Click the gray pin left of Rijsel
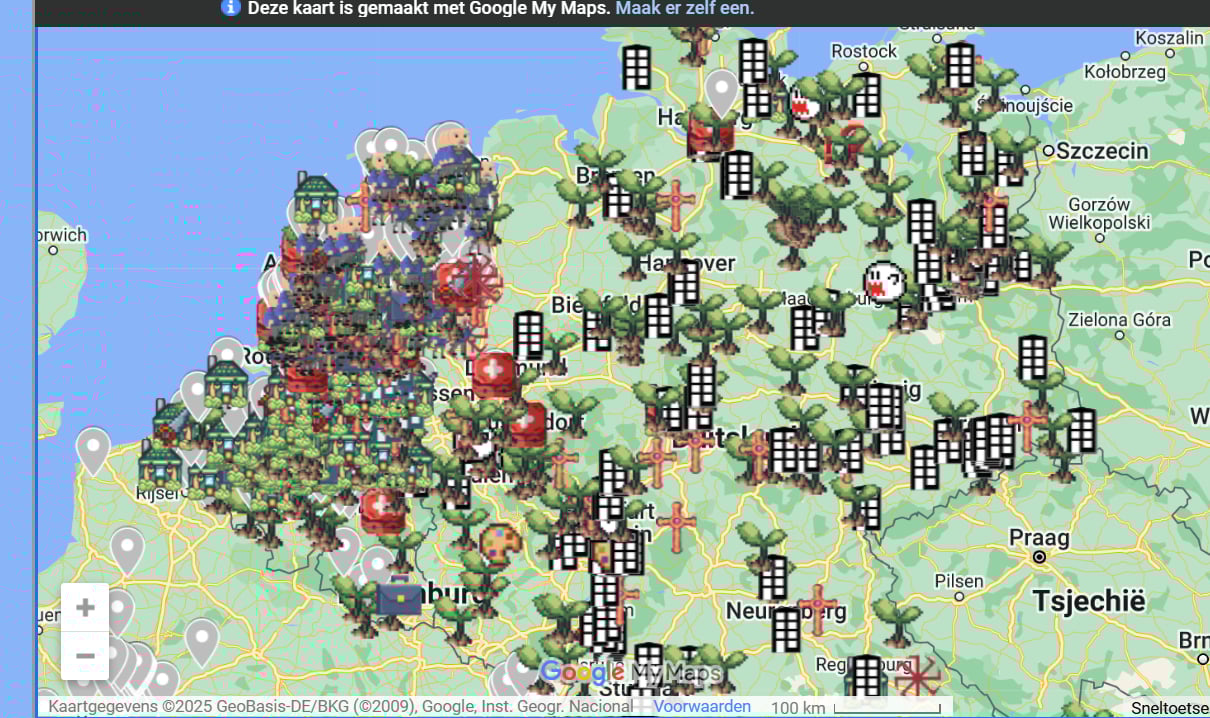Viewport: 1210px width, 718px height. 93,451
